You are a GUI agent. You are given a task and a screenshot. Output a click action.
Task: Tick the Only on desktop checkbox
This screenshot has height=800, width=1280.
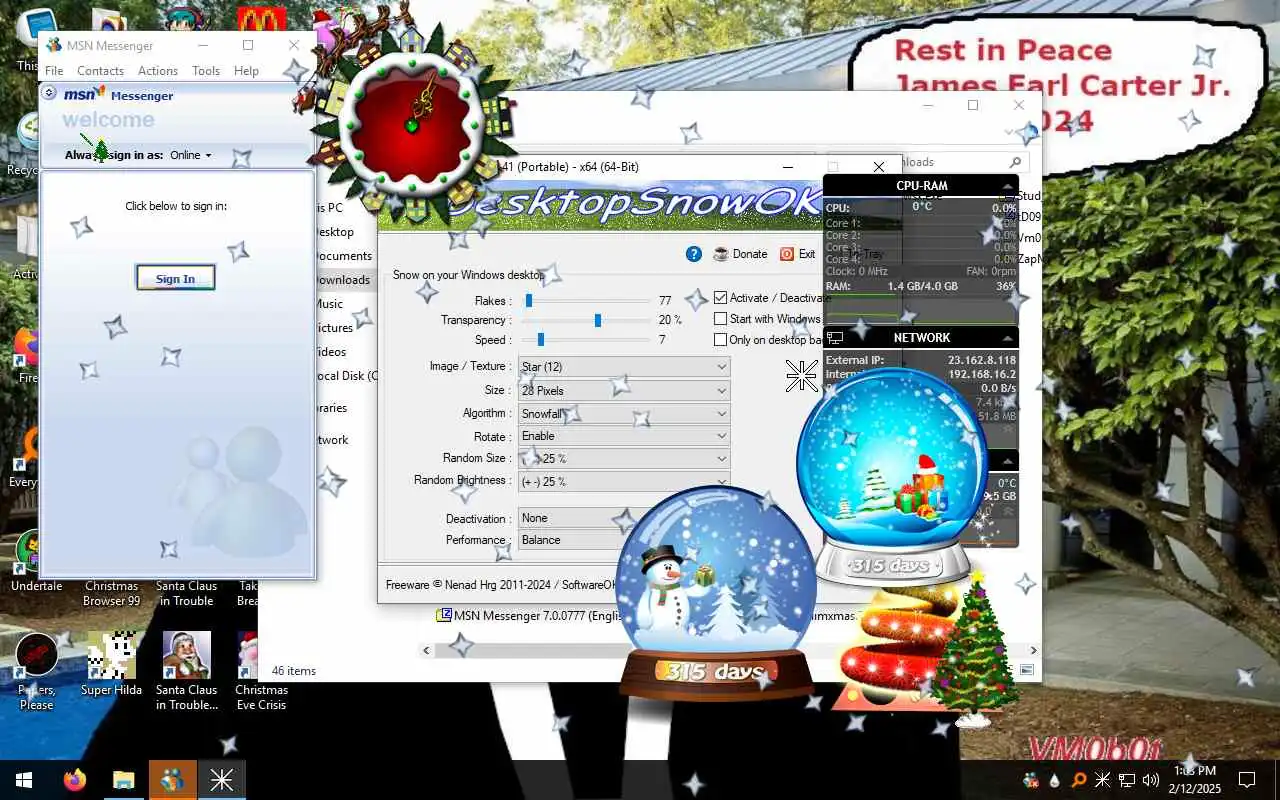[x=720, y=340]
